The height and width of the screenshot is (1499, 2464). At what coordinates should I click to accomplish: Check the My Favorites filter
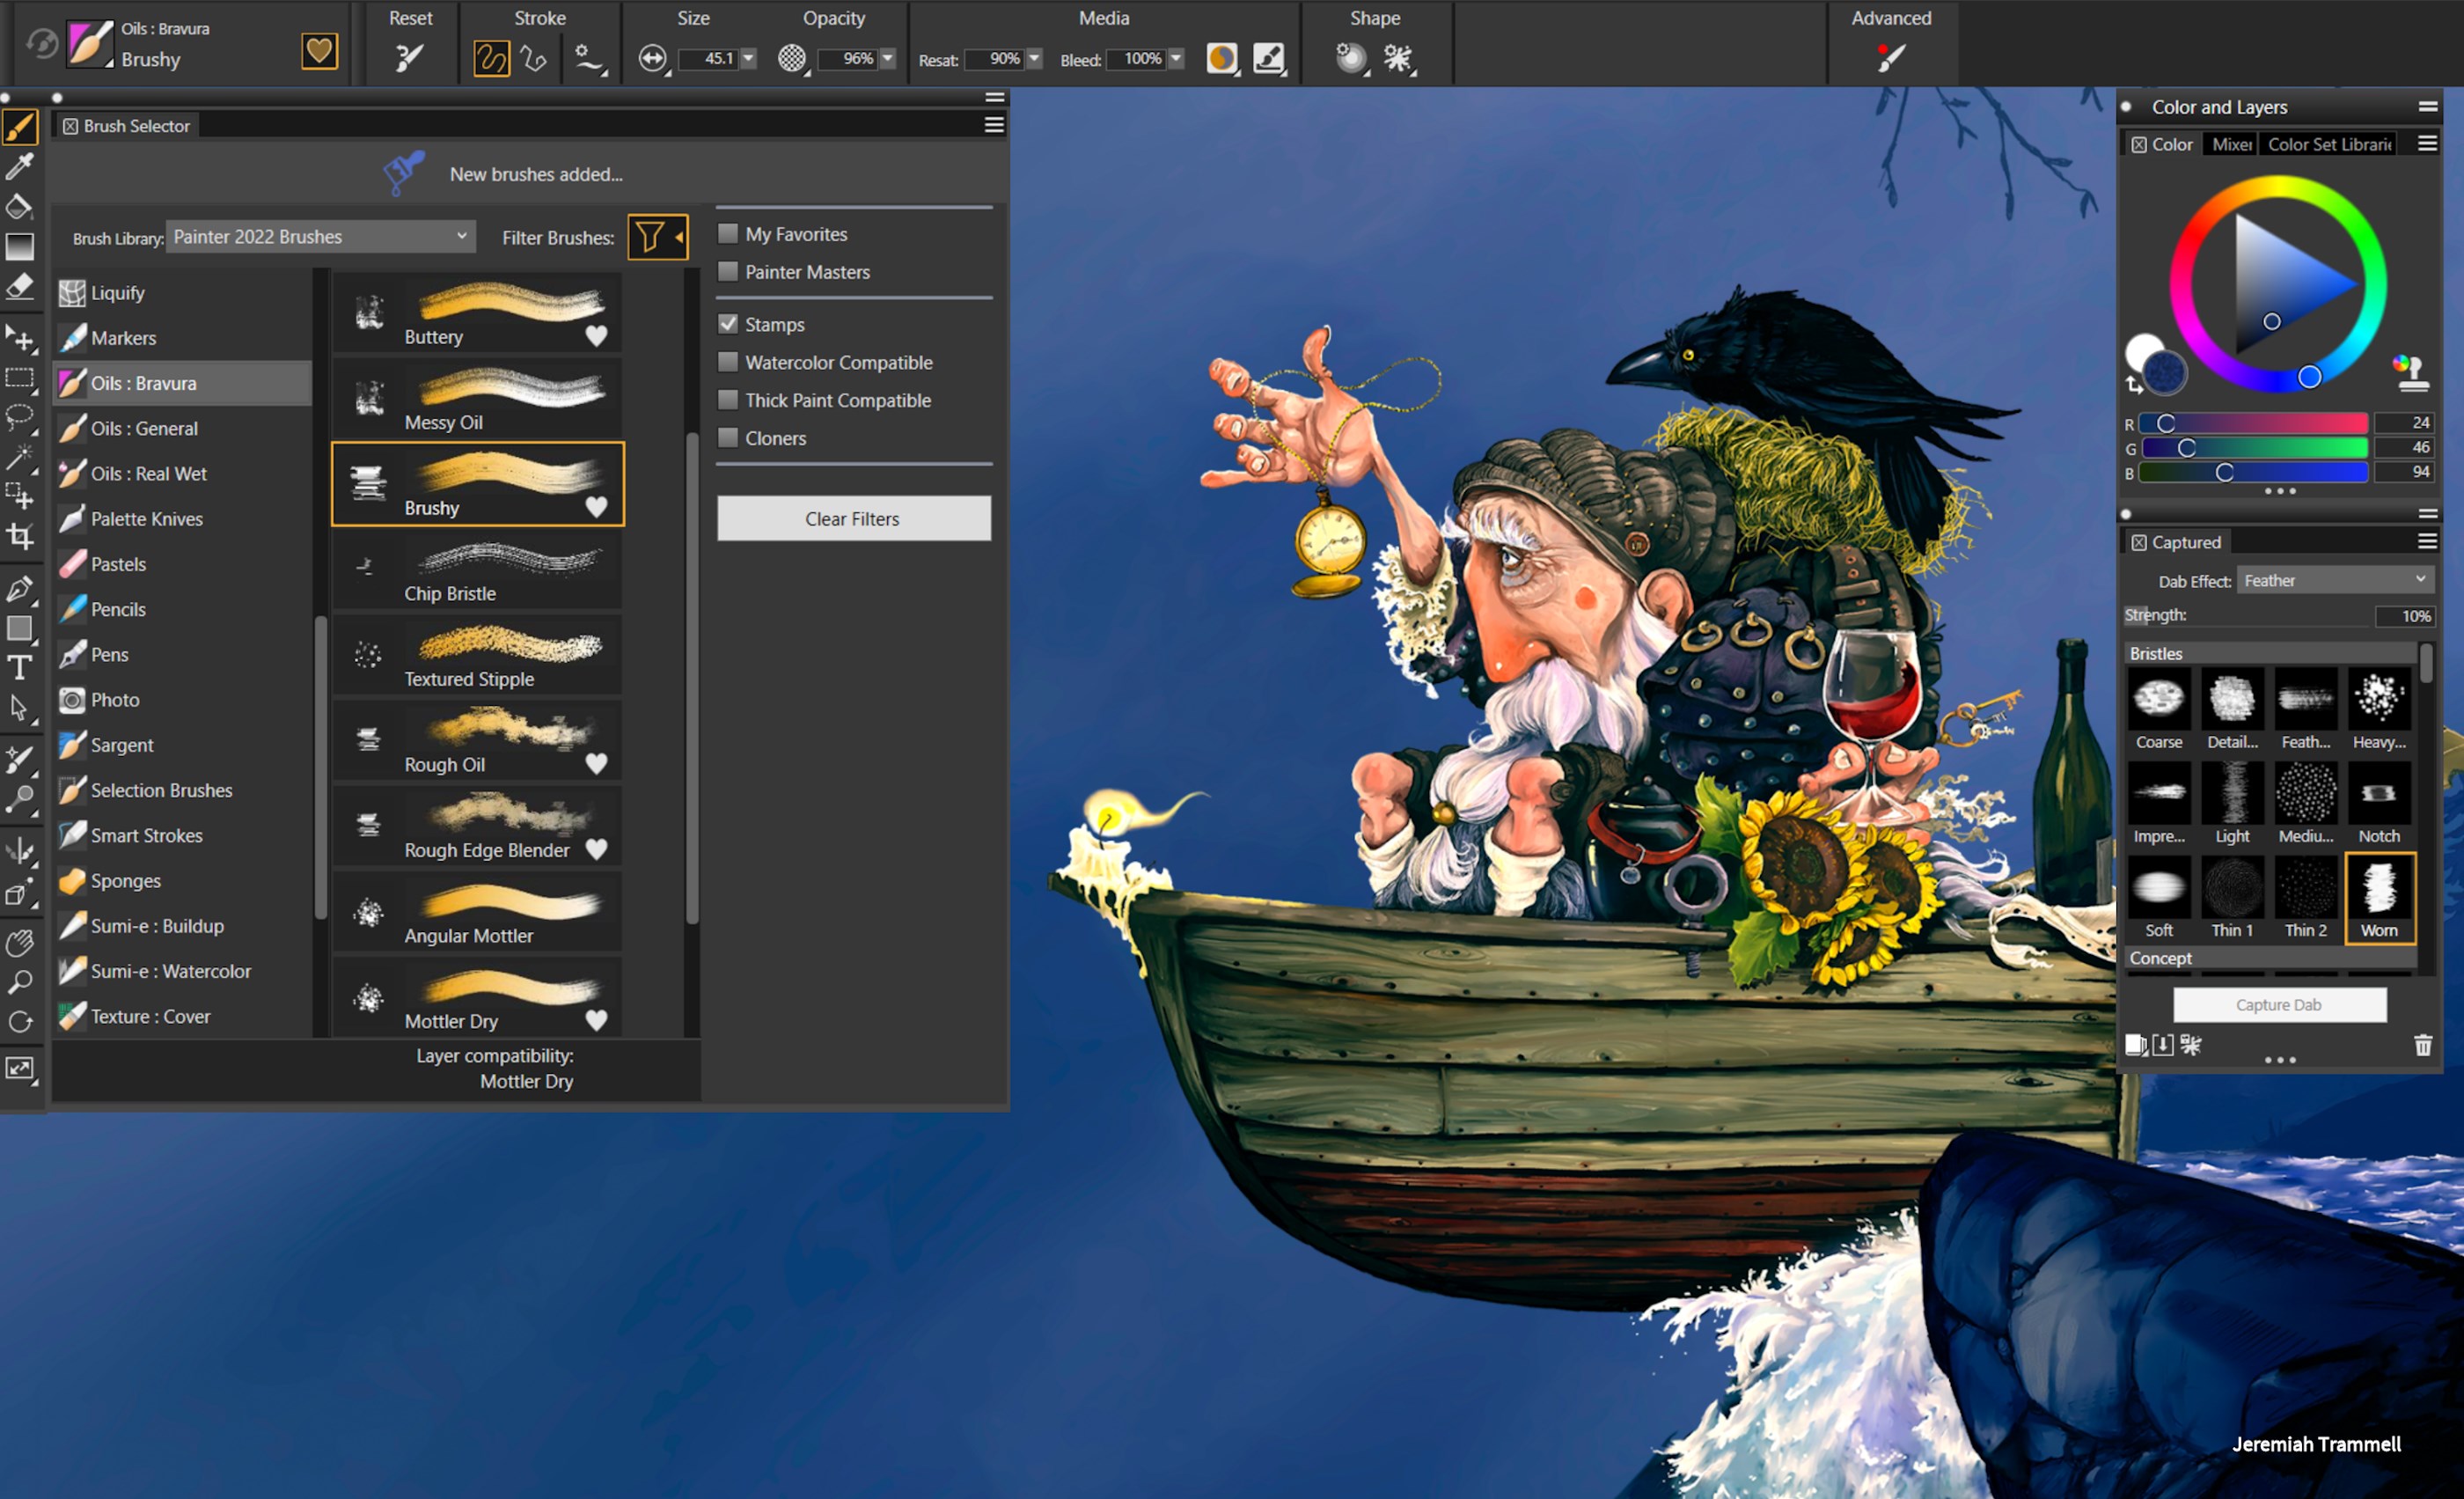click(x=728, y=233)
